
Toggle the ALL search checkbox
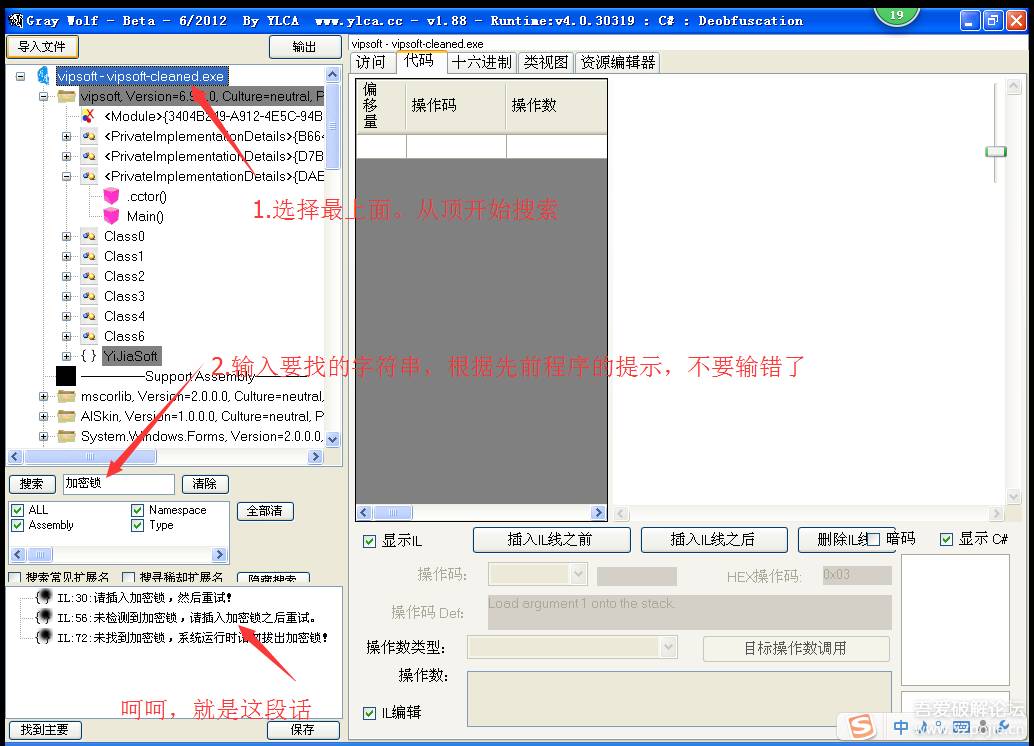(18, 510)
